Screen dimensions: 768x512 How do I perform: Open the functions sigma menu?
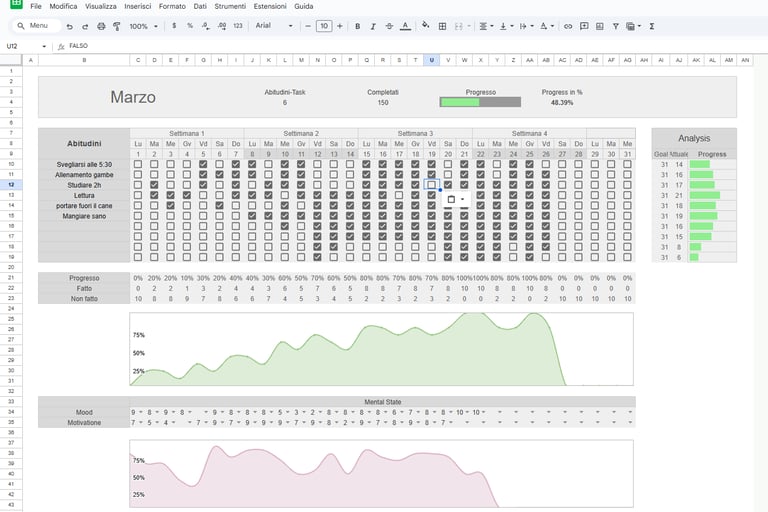click(652, 26)
